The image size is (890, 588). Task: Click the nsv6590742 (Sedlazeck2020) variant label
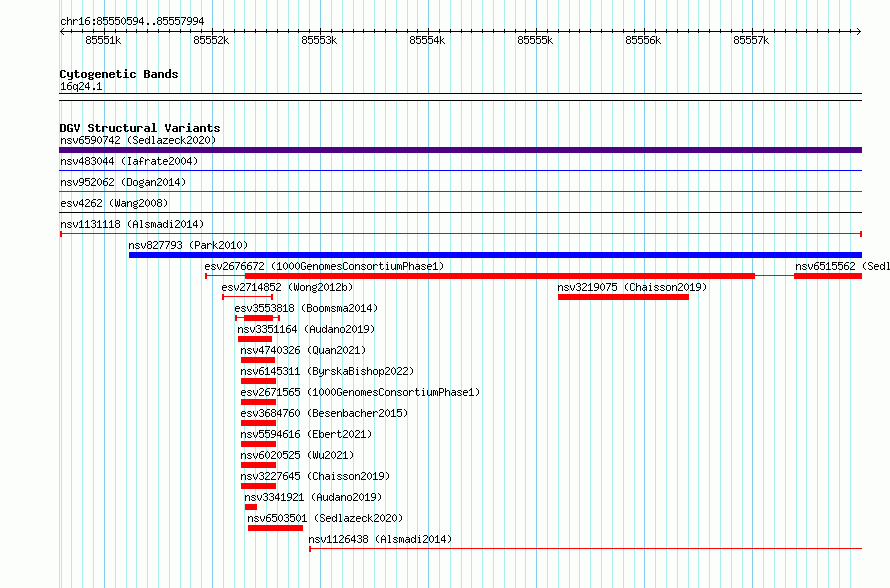138,140
